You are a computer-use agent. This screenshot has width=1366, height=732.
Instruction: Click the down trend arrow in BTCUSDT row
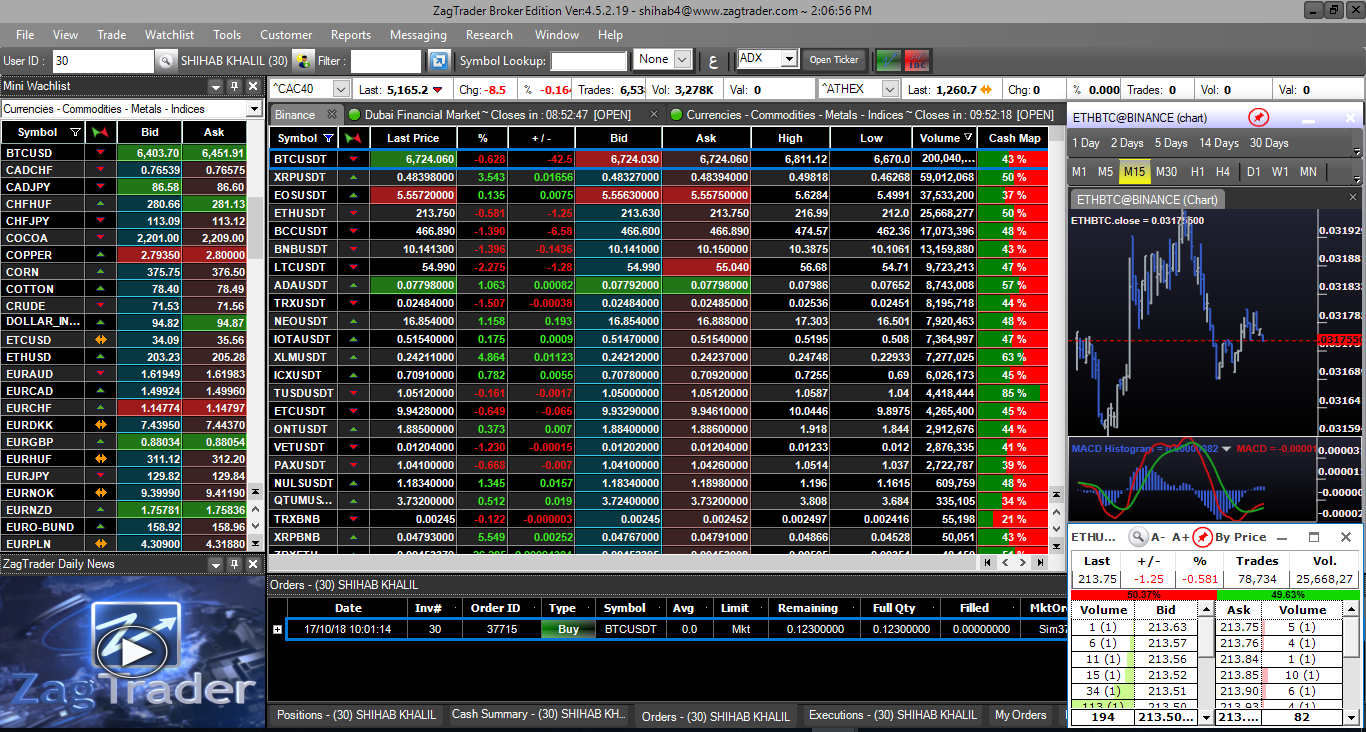(353, 159)
